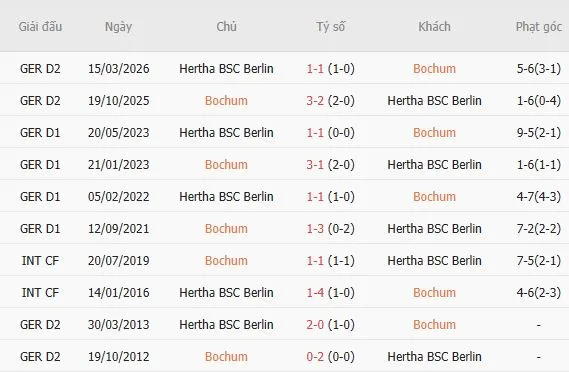569x372 pixels.
Task: Select INT CF league on 14/01/2016 row
Action: [x=40, y=293]
